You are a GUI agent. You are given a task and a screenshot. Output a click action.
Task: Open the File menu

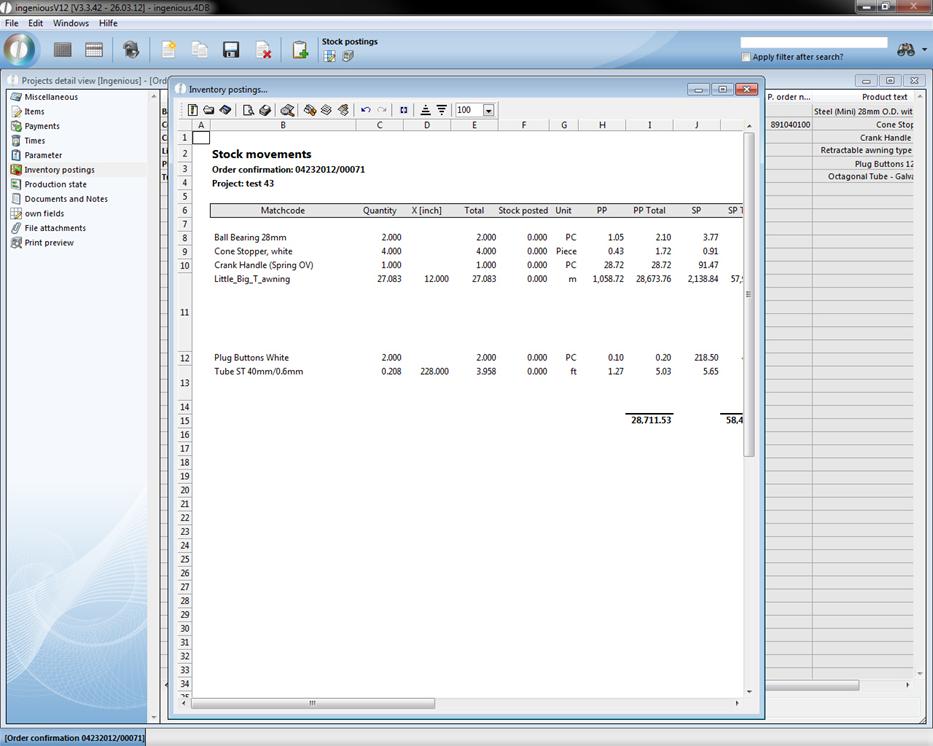click(x=12, y=23)
